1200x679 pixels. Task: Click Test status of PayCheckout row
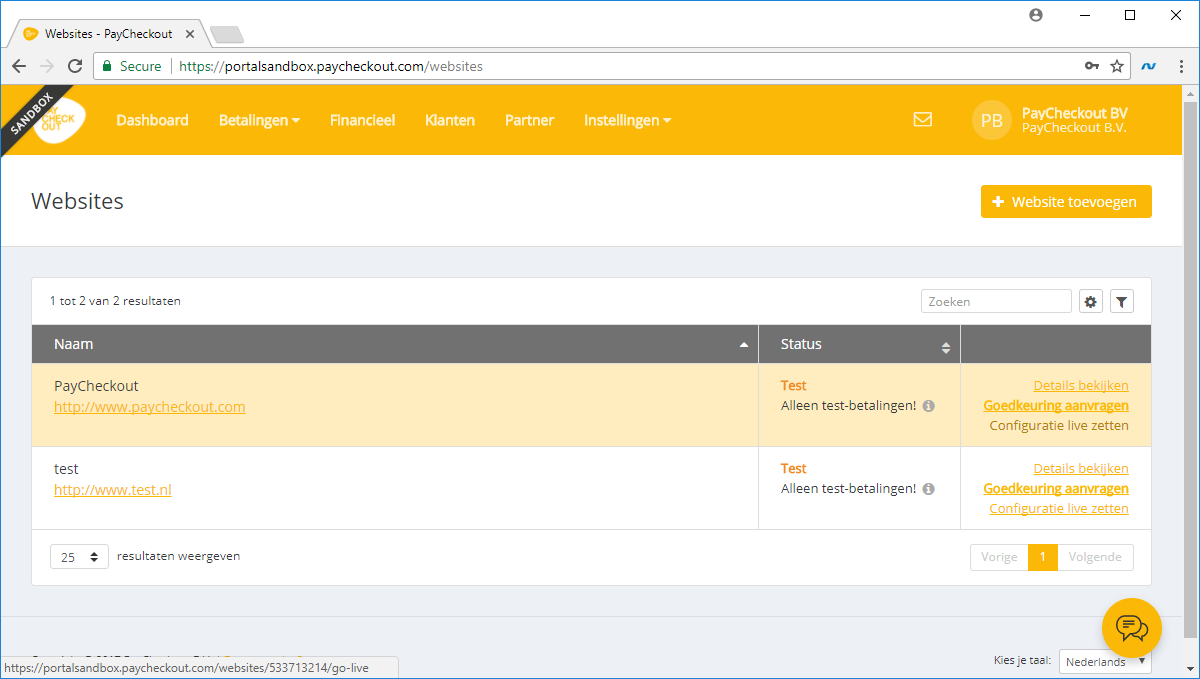[x=793, y=386]
